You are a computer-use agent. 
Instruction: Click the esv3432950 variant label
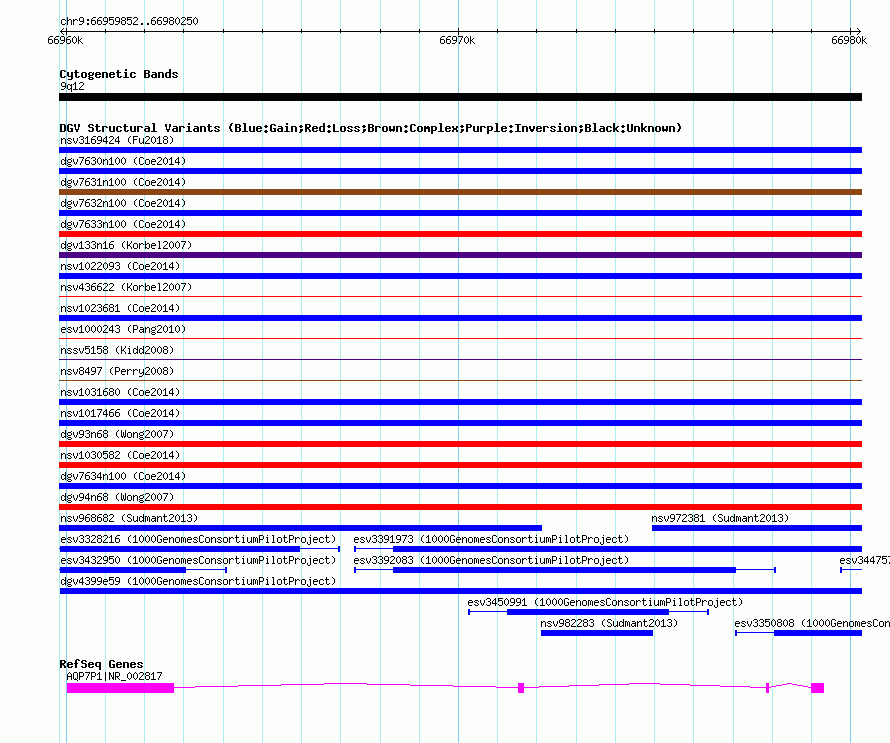pos(198,560)
